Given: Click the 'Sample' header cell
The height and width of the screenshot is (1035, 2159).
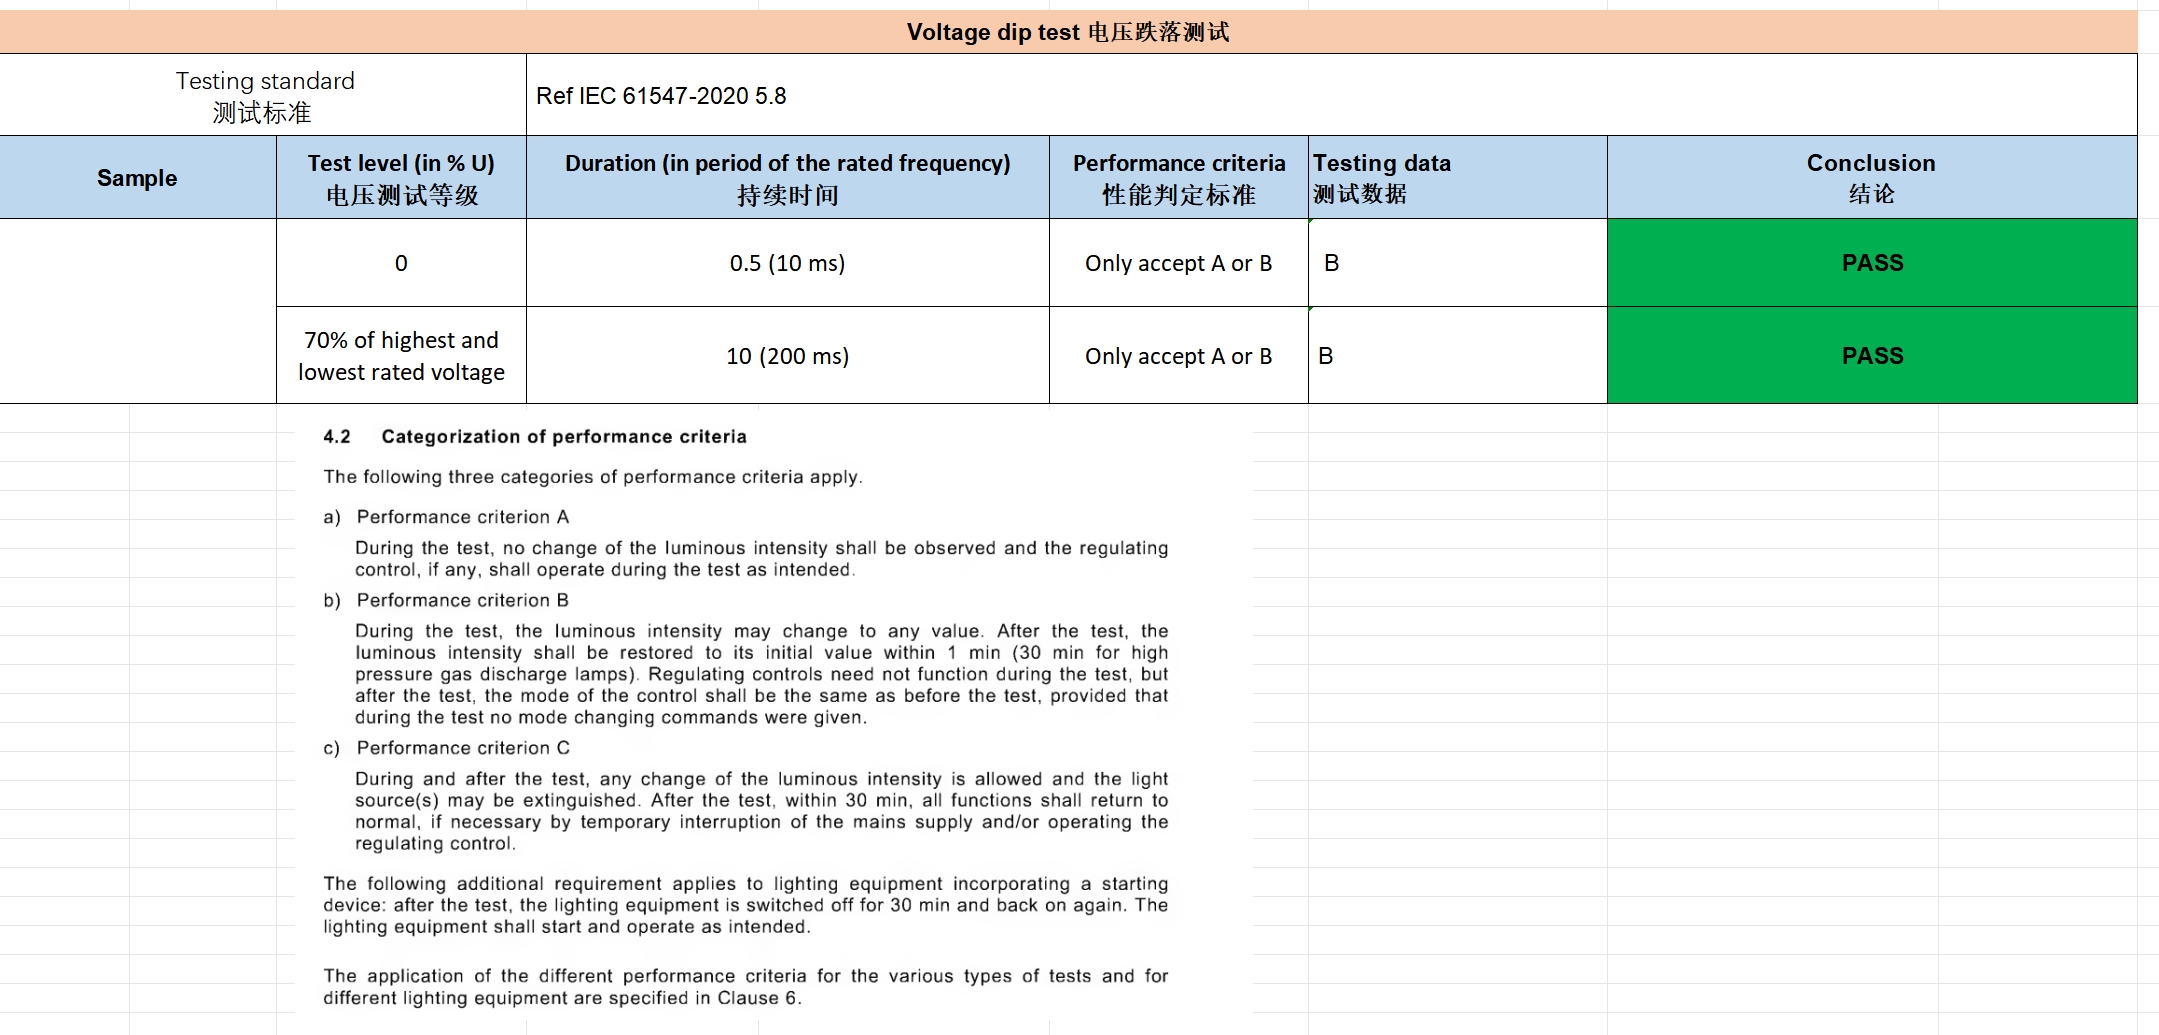Looking at the screenshot, I should click(138, 177).
